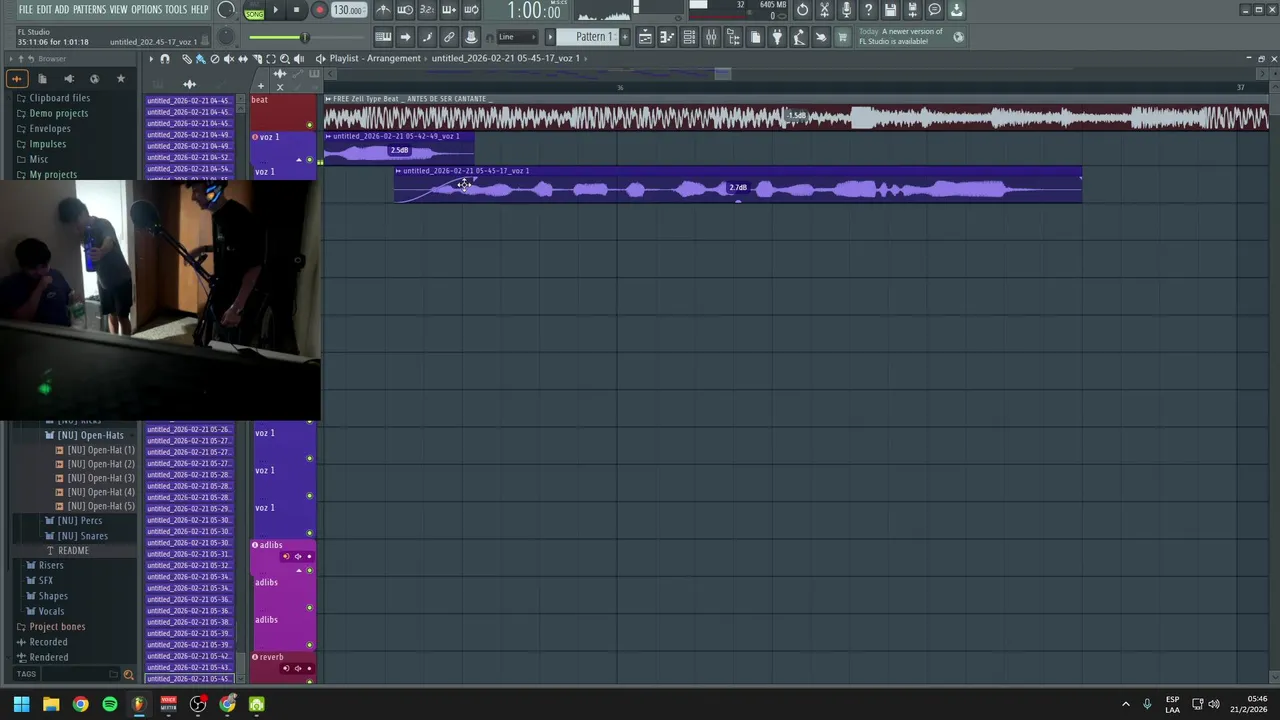This screenshot has width=1280, height=720.
Task: Open the TOOLS menu
Action: pyautogui.click(x=176, y=10)
